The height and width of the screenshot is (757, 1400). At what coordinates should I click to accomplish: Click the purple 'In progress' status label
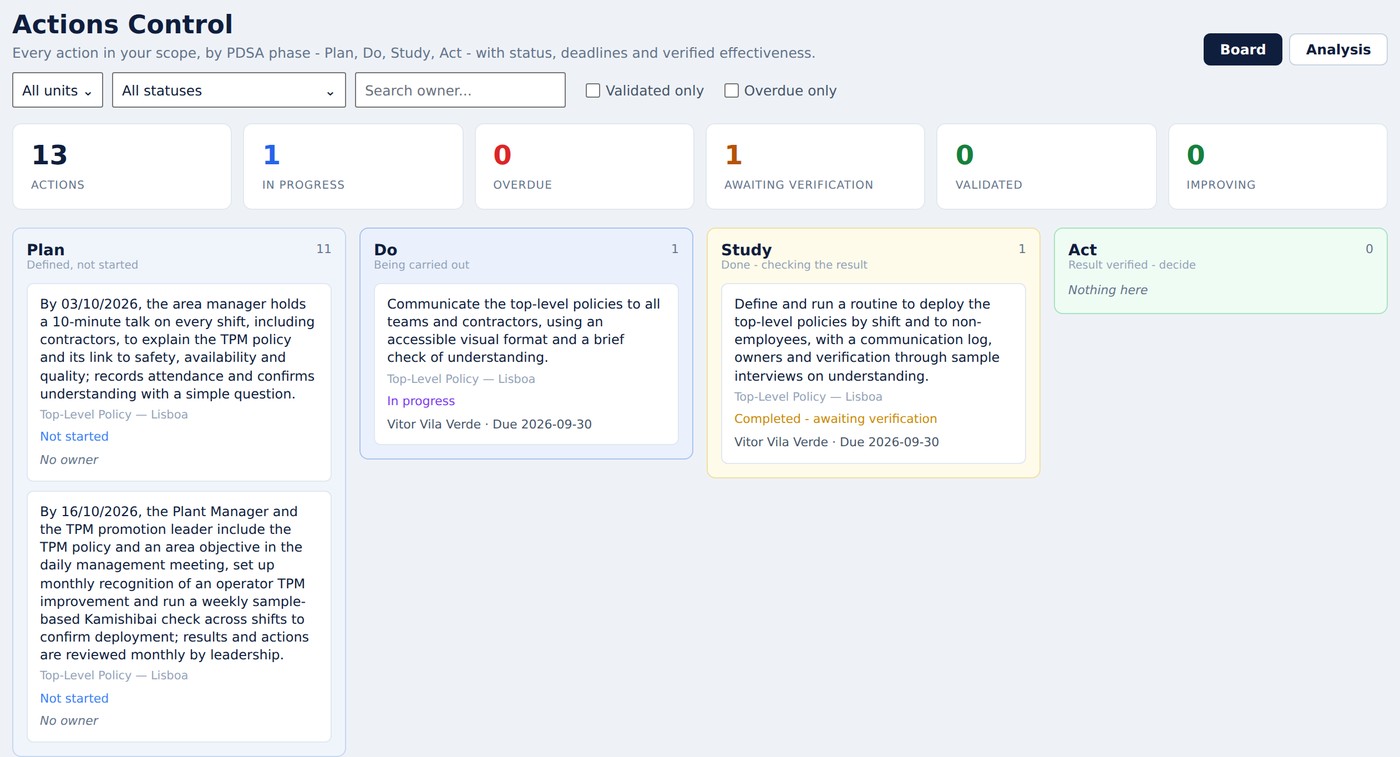421,401
